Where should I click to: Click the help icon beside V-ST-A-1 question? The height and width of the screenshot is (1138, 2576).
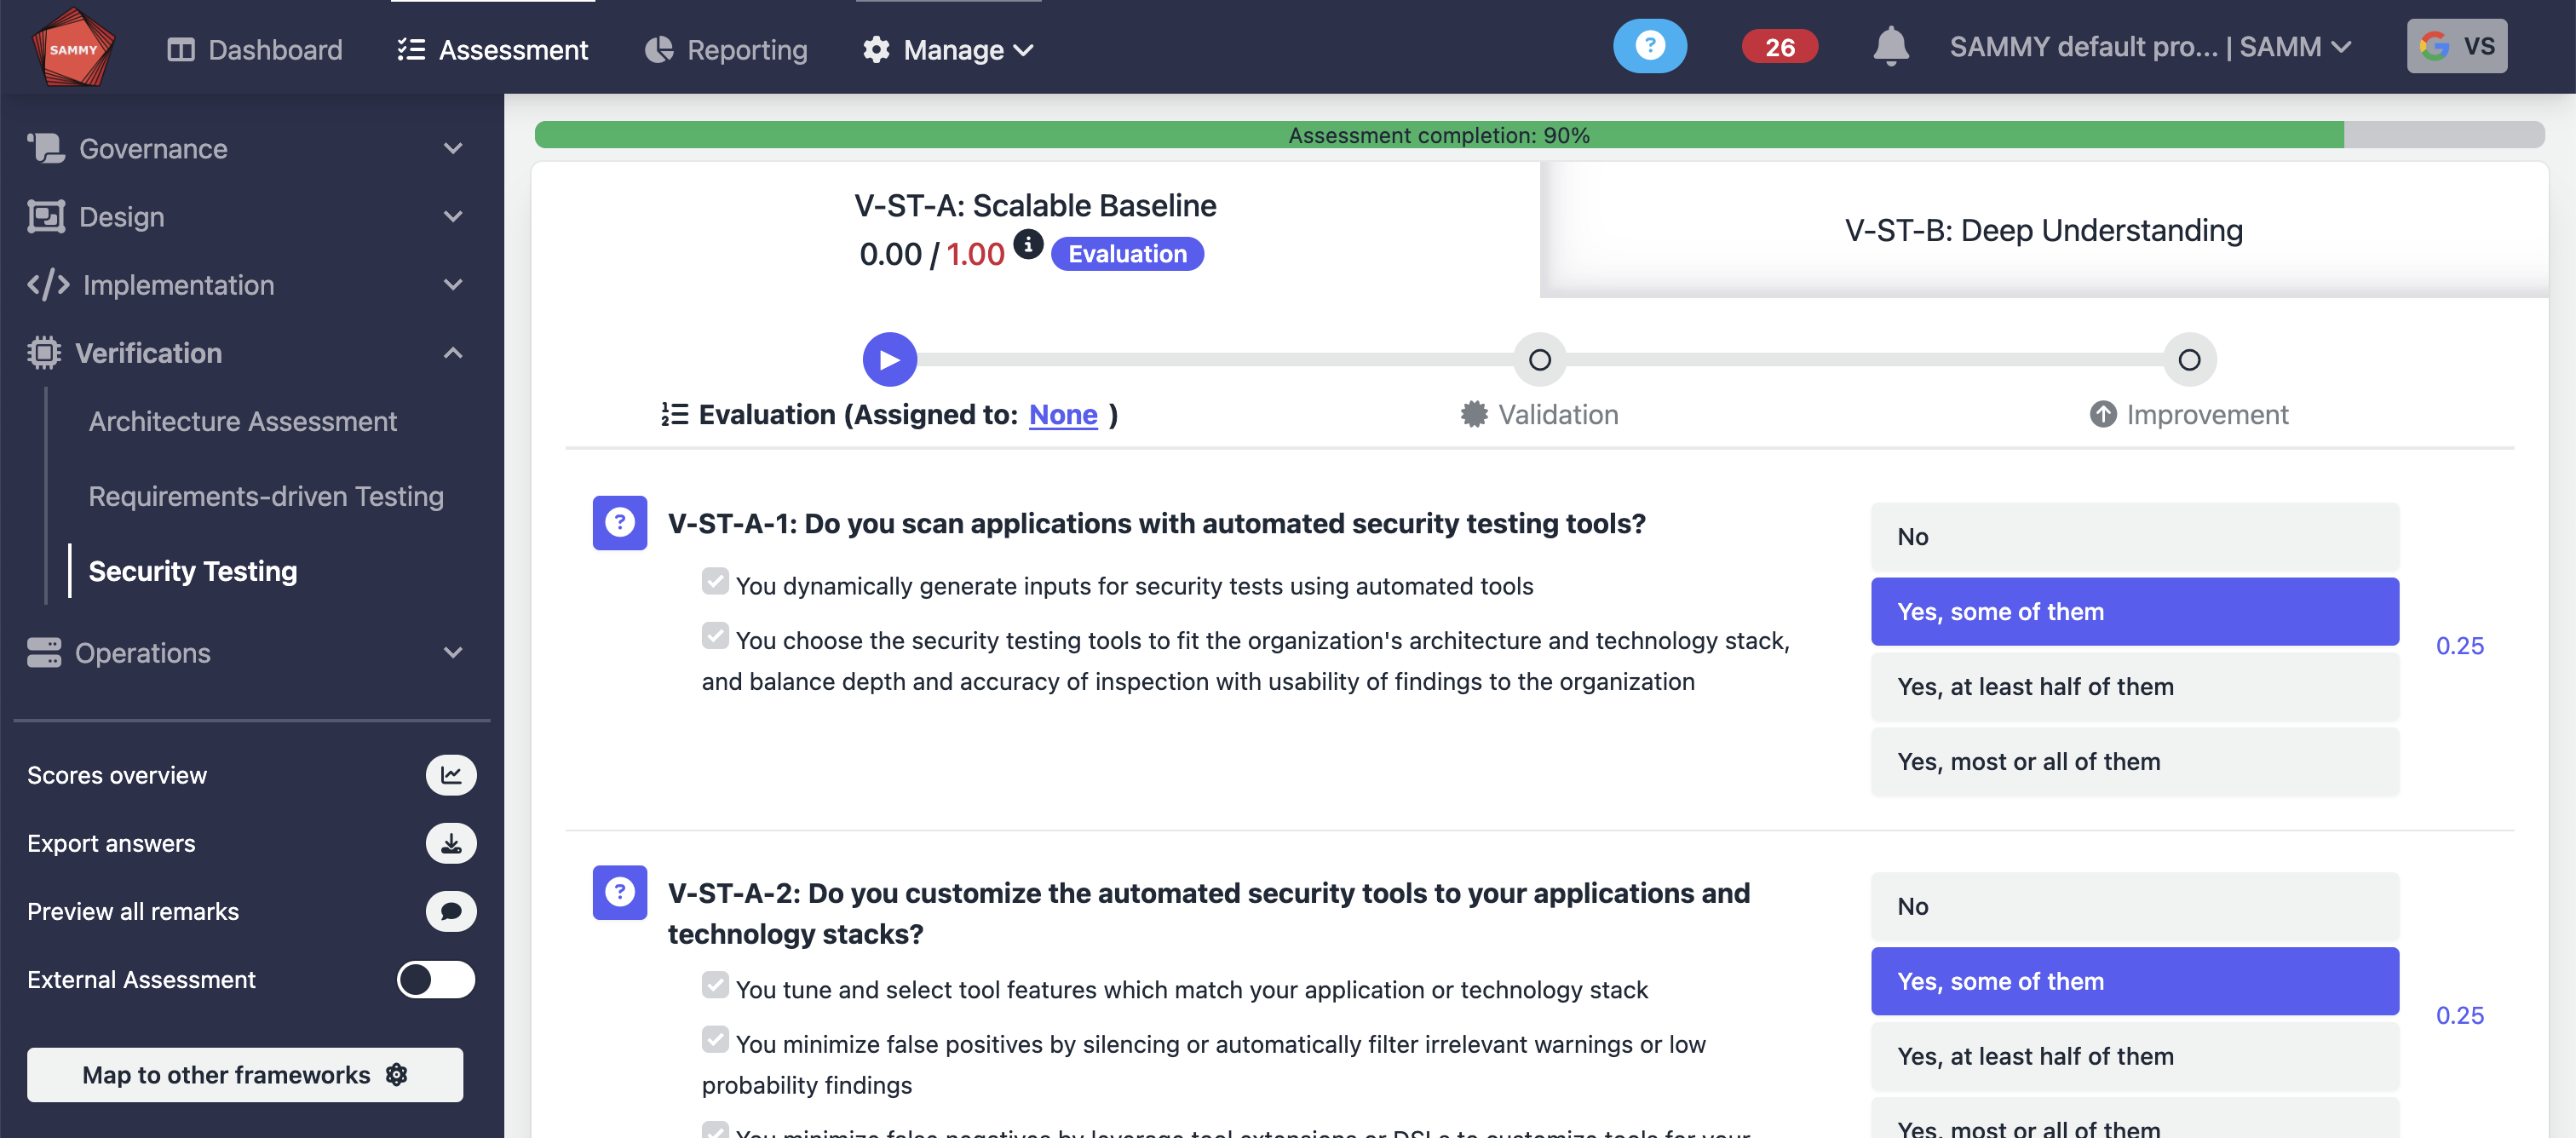coord(619,522)
